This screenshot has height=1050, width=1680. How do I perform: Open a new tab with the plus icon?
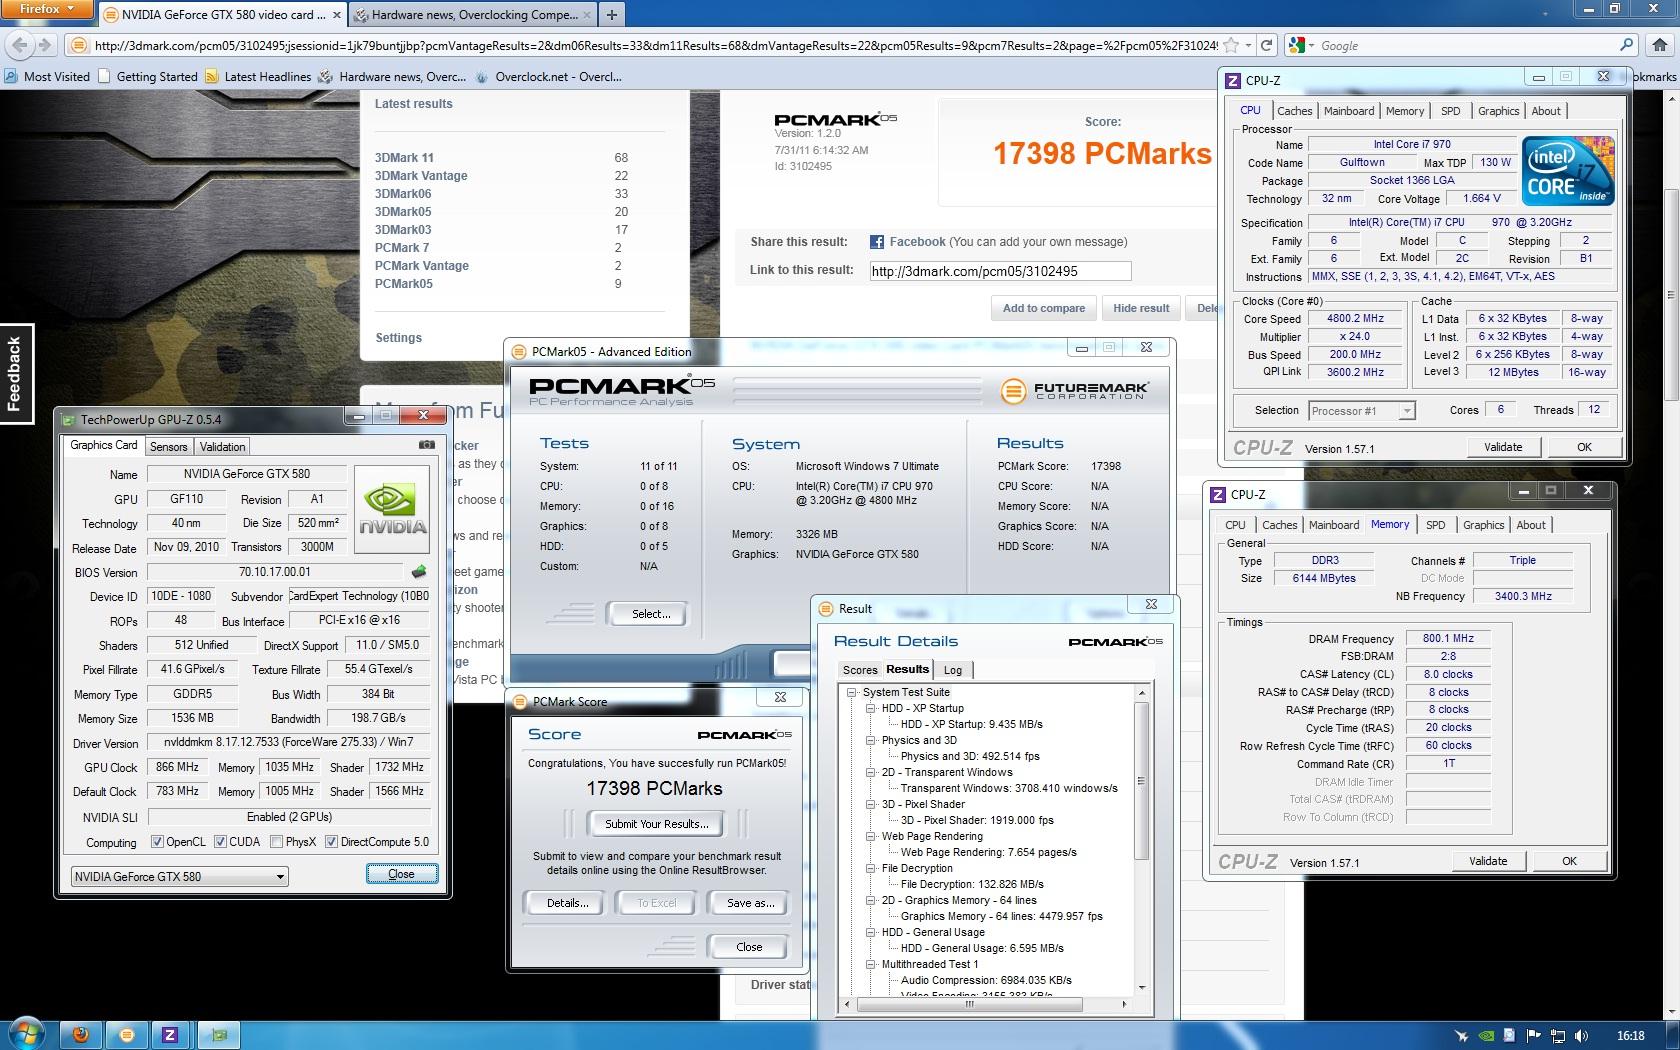[x=611, y=15]
